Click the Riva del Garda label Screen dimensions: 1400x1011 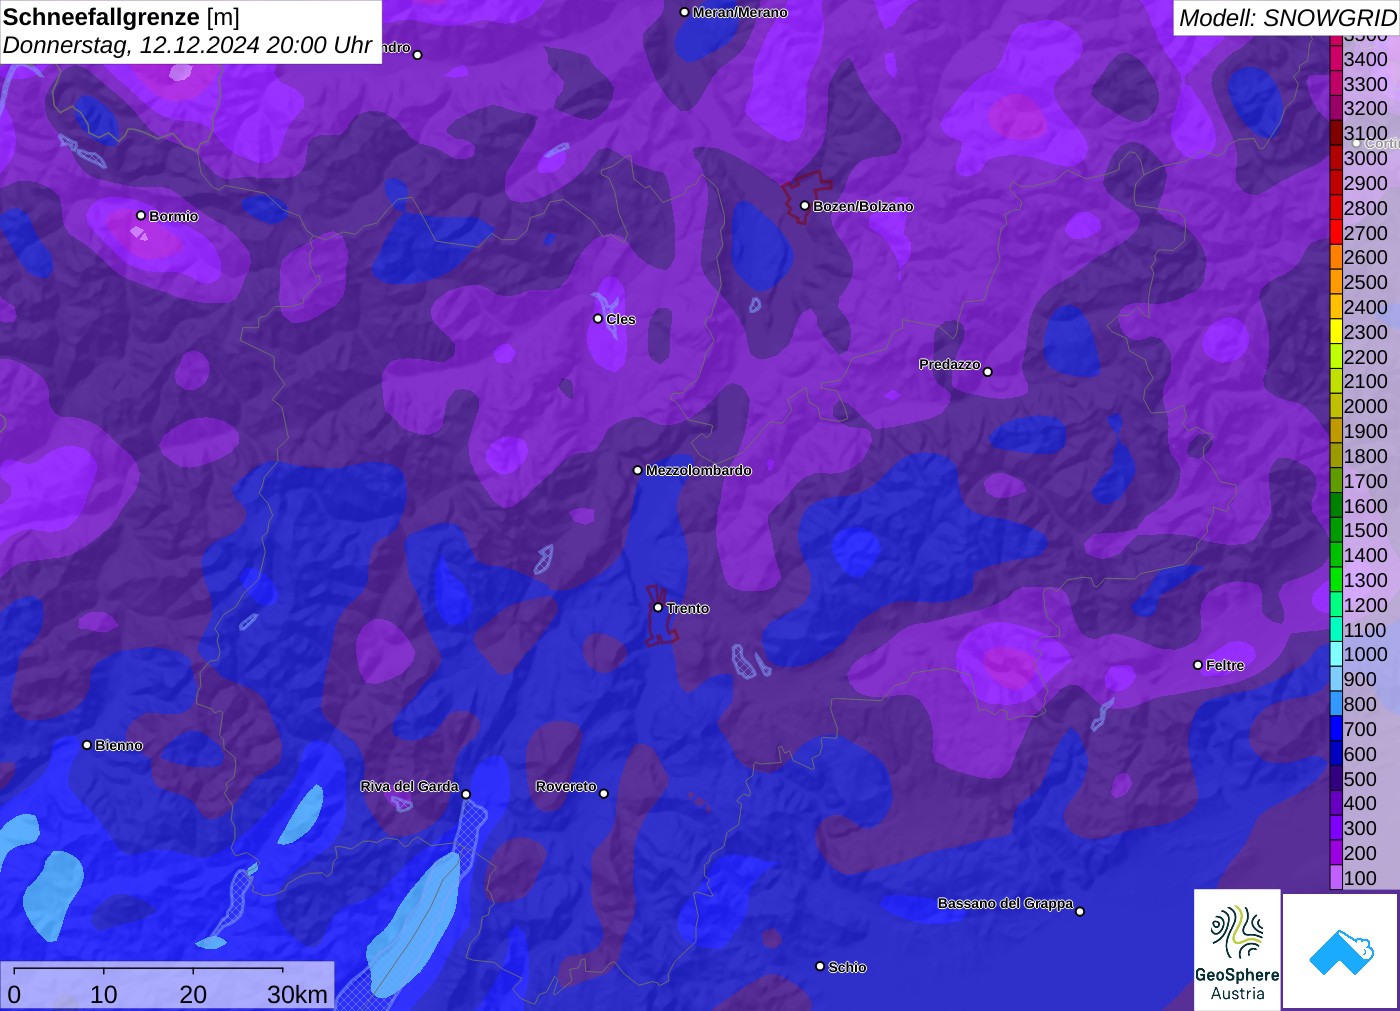[410, 786]
